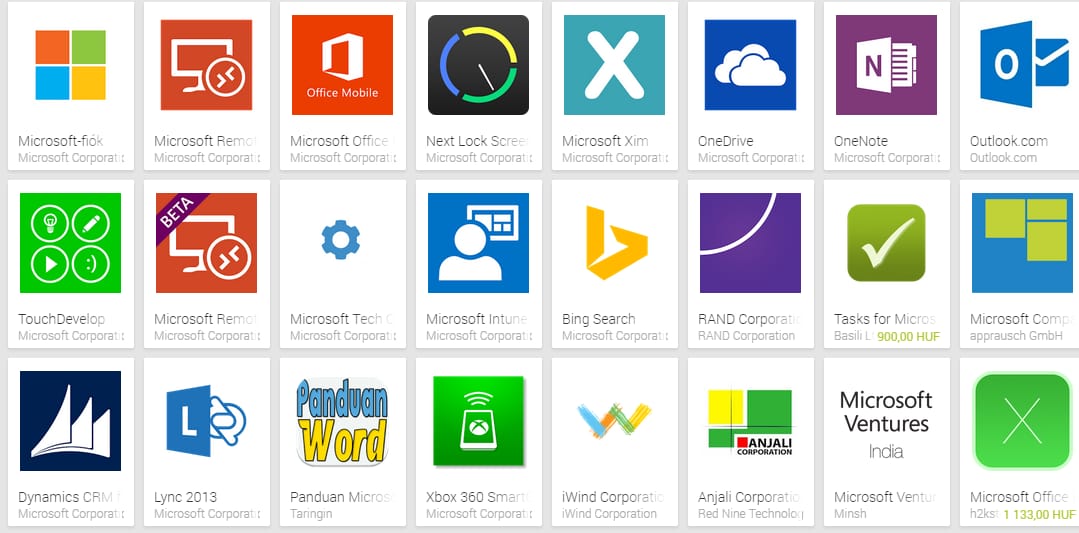Click the Microsoft Intune title

tap(477, 319)
